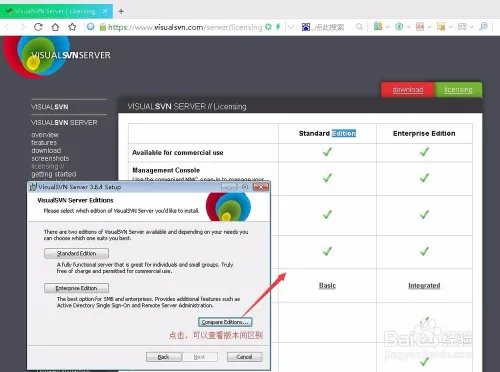Image resolution: width=500 pixels, height=372 pixels.
Task: Click the green padlock security icon
Action: tap(103, 27)
